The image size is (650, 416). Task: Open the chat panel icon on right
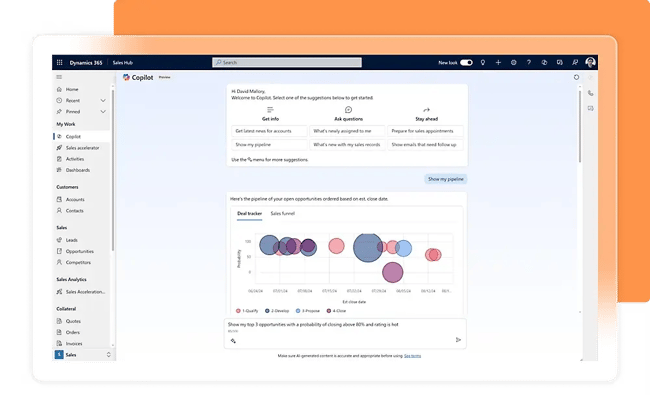tap(591, 109)
